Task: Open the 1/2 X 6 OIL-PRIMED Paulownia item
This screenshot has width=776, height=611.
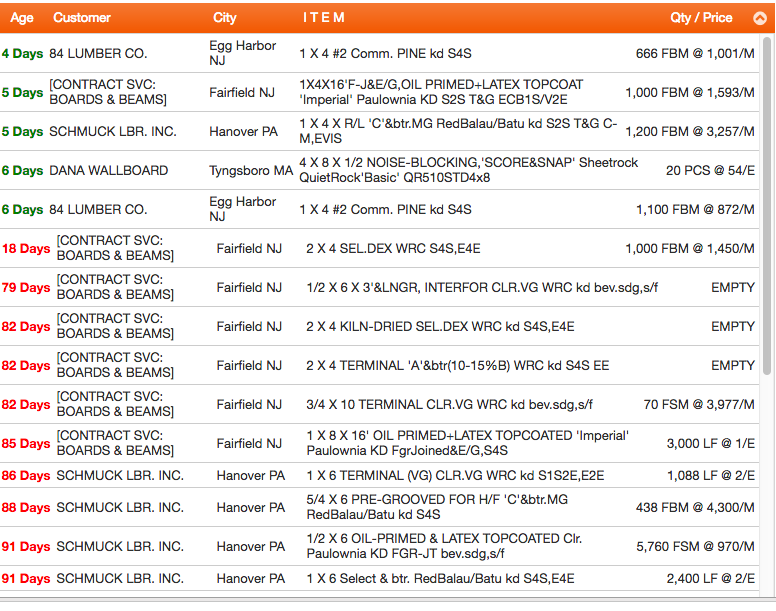Action: pyautogui.click(x=444, y=546)
